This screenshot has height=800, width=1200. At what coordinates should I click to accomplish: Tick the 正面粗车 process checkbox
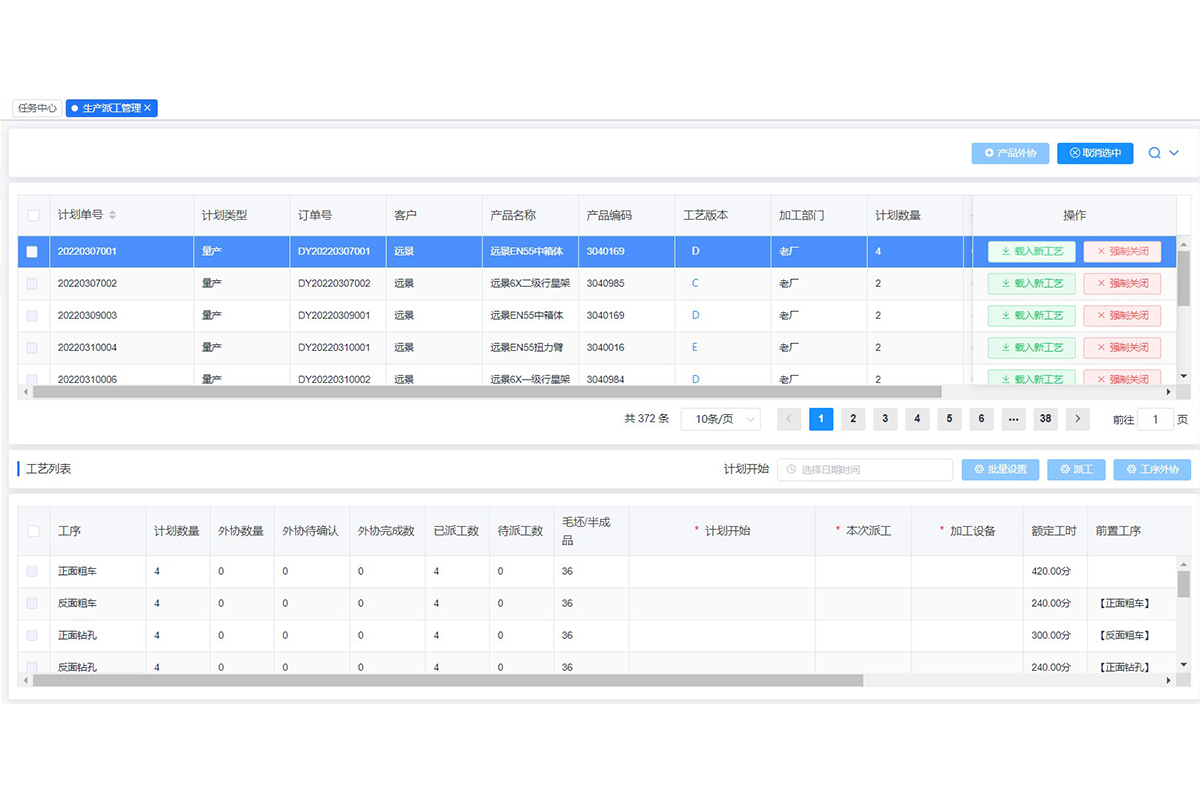click(33, 572)
